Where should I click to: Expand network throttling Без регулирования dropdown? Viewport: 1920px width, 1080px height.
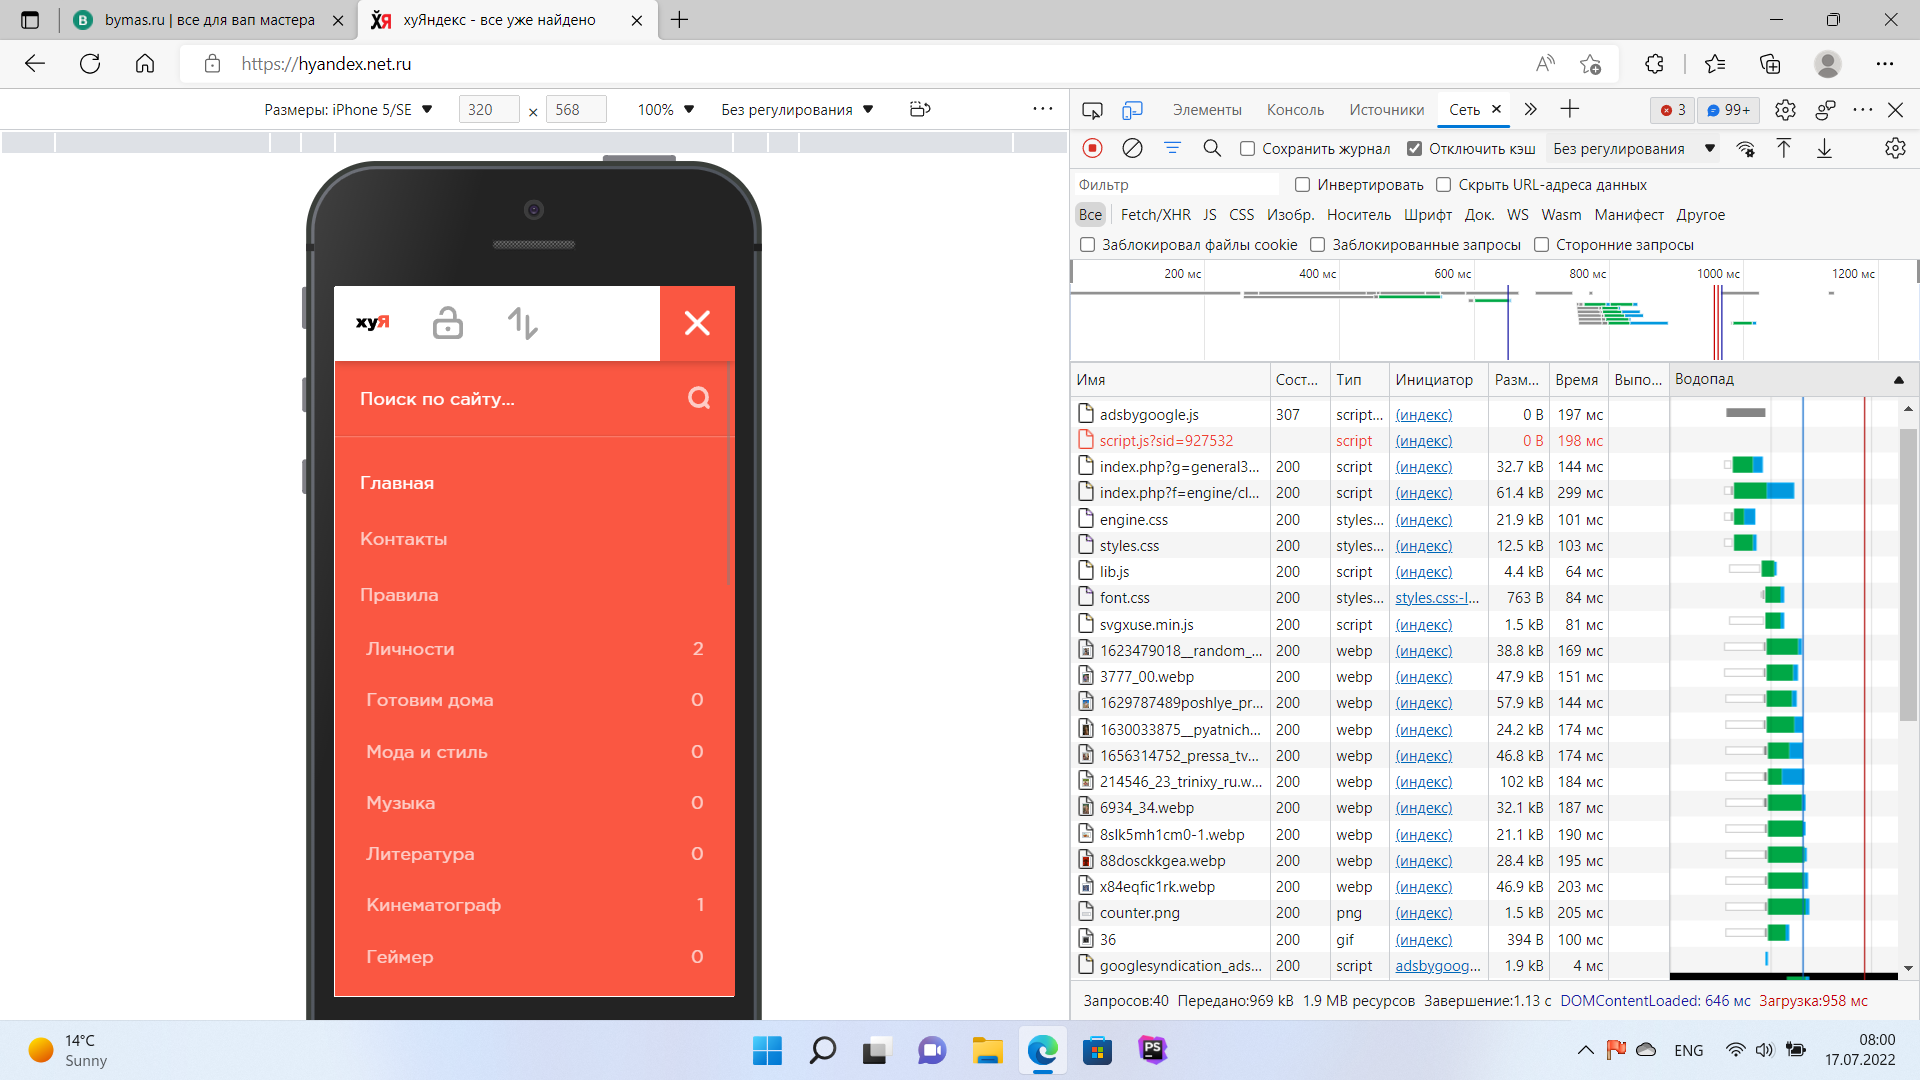[x=1632, y=149]
